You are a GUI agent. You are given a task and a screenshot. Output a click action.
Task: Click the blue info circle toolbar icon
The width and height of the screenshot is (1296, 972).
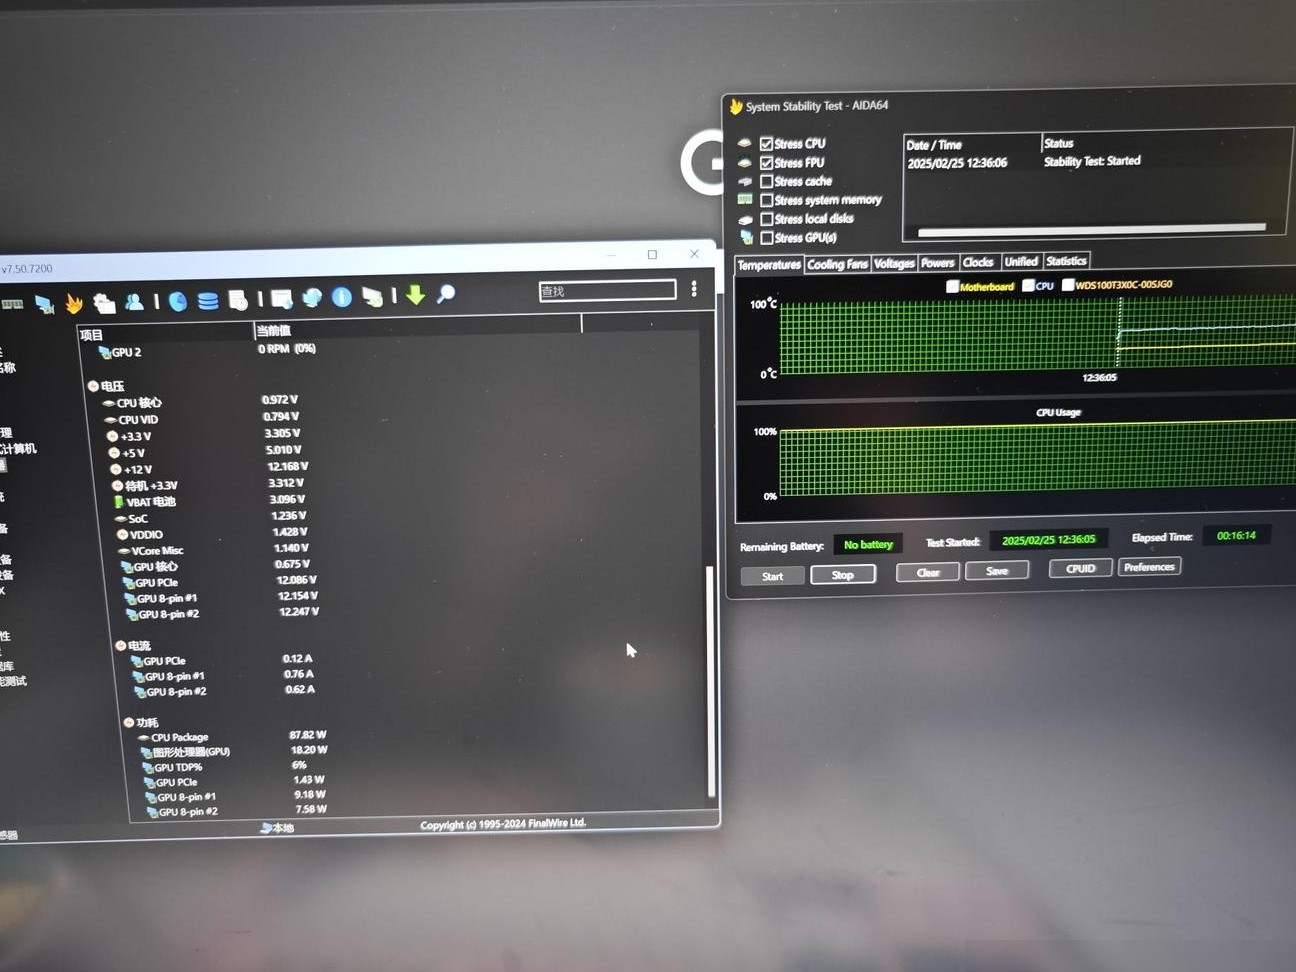pyautogui.click(x=341, y=297)
